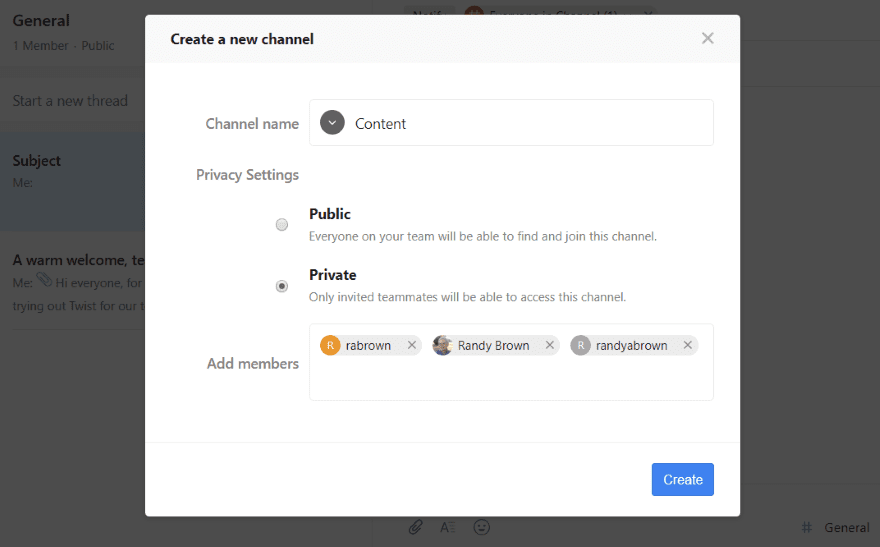Viewport: 880px width, 547px height.
Task: Remove rabrown from the members list
Action: [411, 345]
